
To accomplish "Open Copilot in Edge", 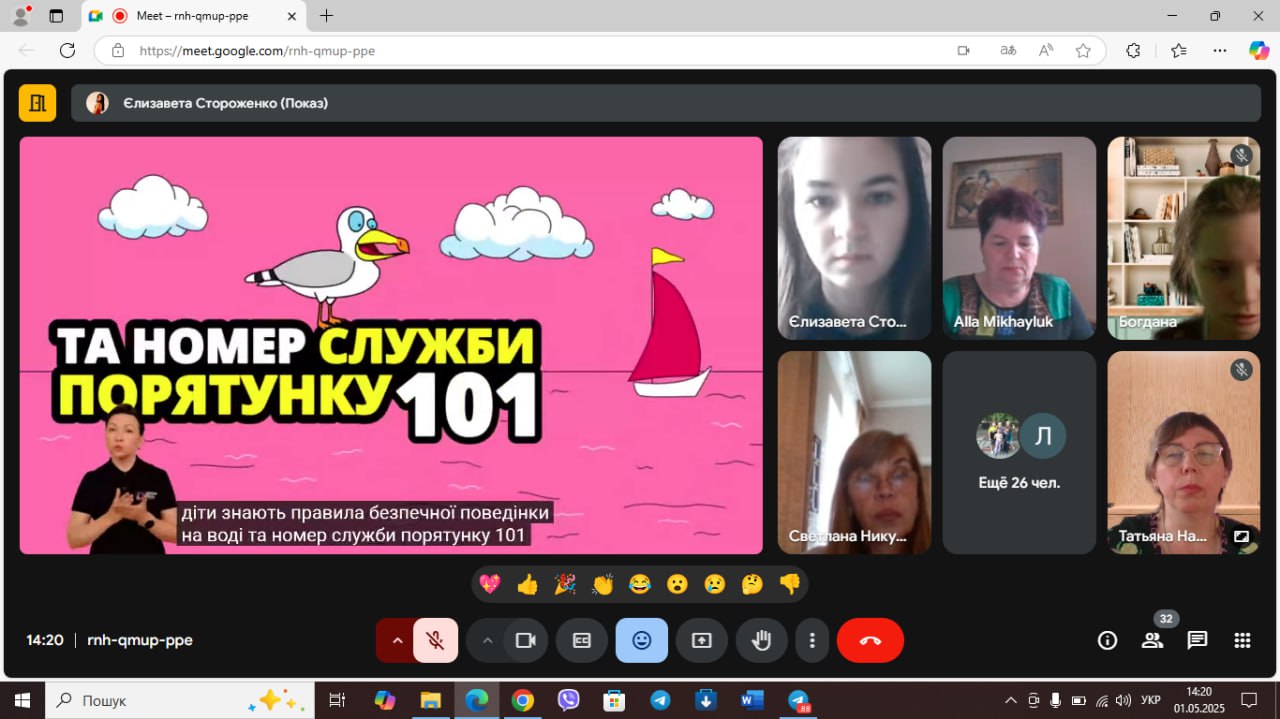I will click(1259, 51).
